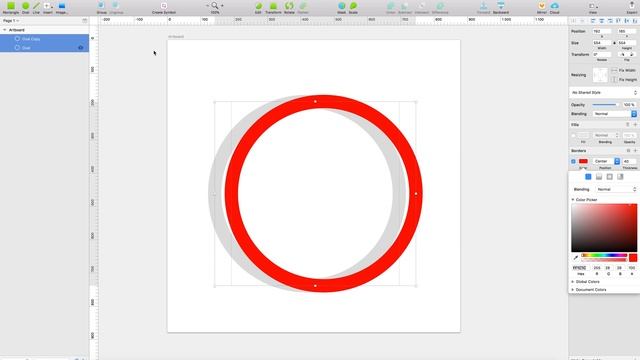Click the Ungroup toolbar icon
640x360 pixels.
tap(116, 6)
